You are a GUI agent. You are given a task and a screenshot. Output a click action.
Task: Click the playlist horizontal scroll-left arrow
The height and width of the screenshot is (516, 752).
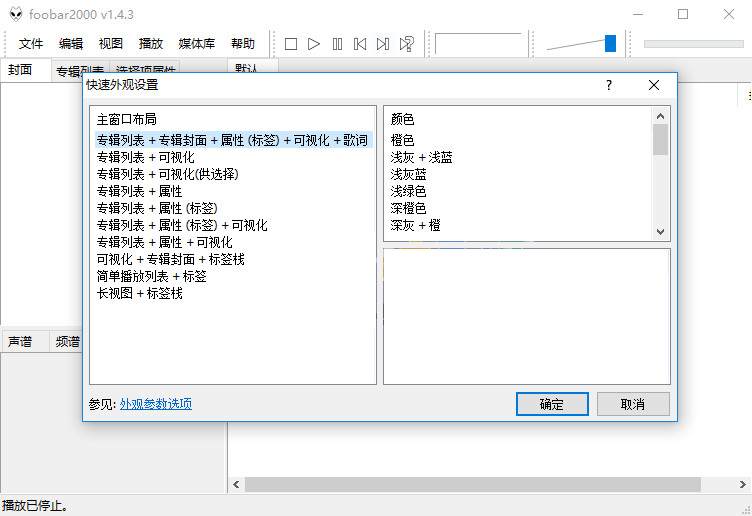click(236, 484)
